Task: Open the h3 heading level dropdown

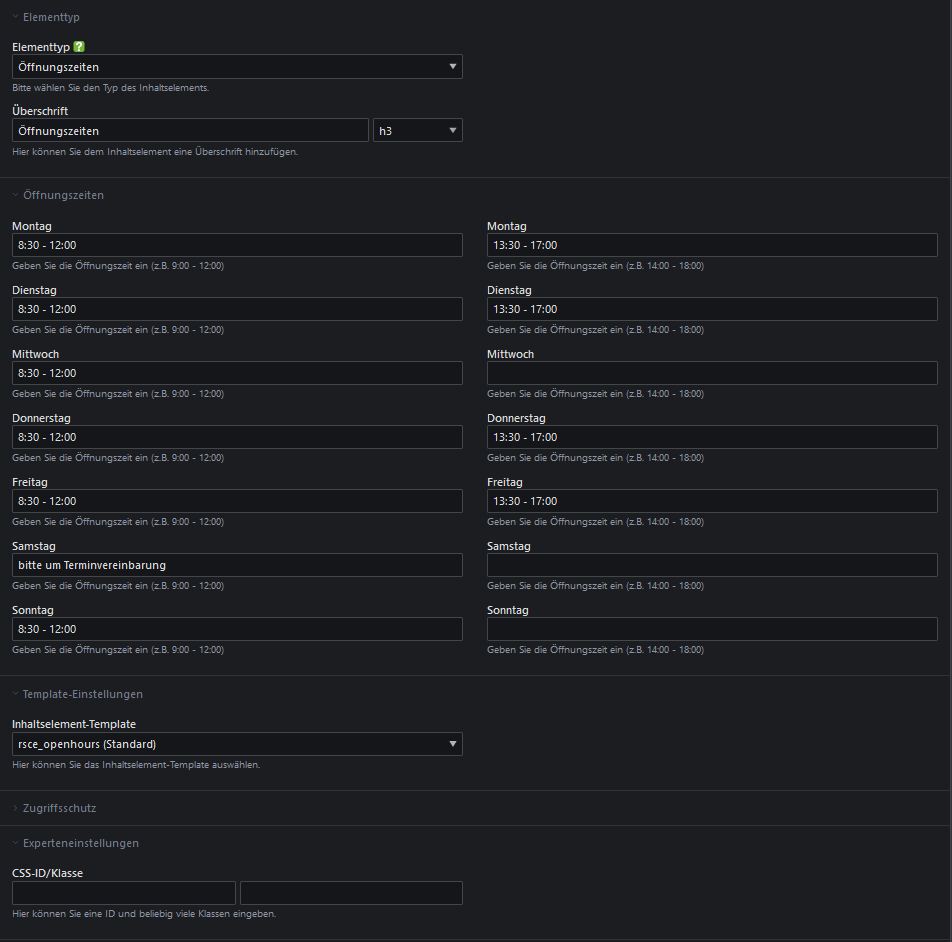Action: (x=417, y=131)
